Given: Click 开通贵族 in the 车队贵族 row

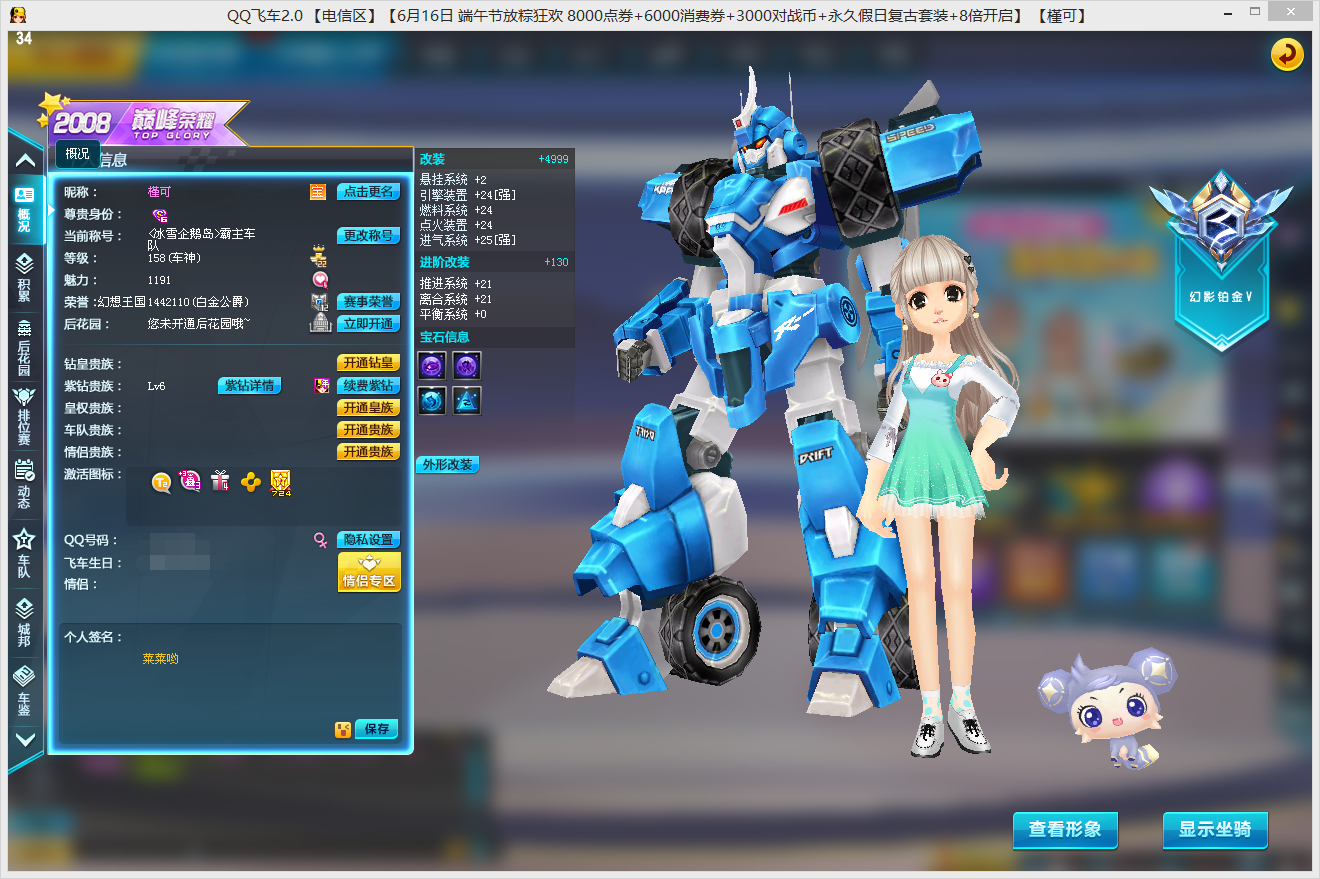Looking at the screenshot, I should coord(369,430).
